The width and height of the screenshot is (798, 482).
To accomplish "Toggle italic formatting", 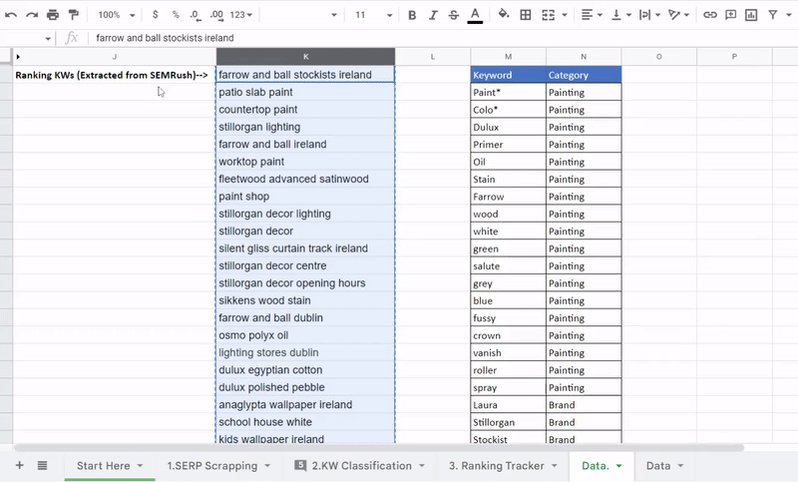I will coord(433,15).
